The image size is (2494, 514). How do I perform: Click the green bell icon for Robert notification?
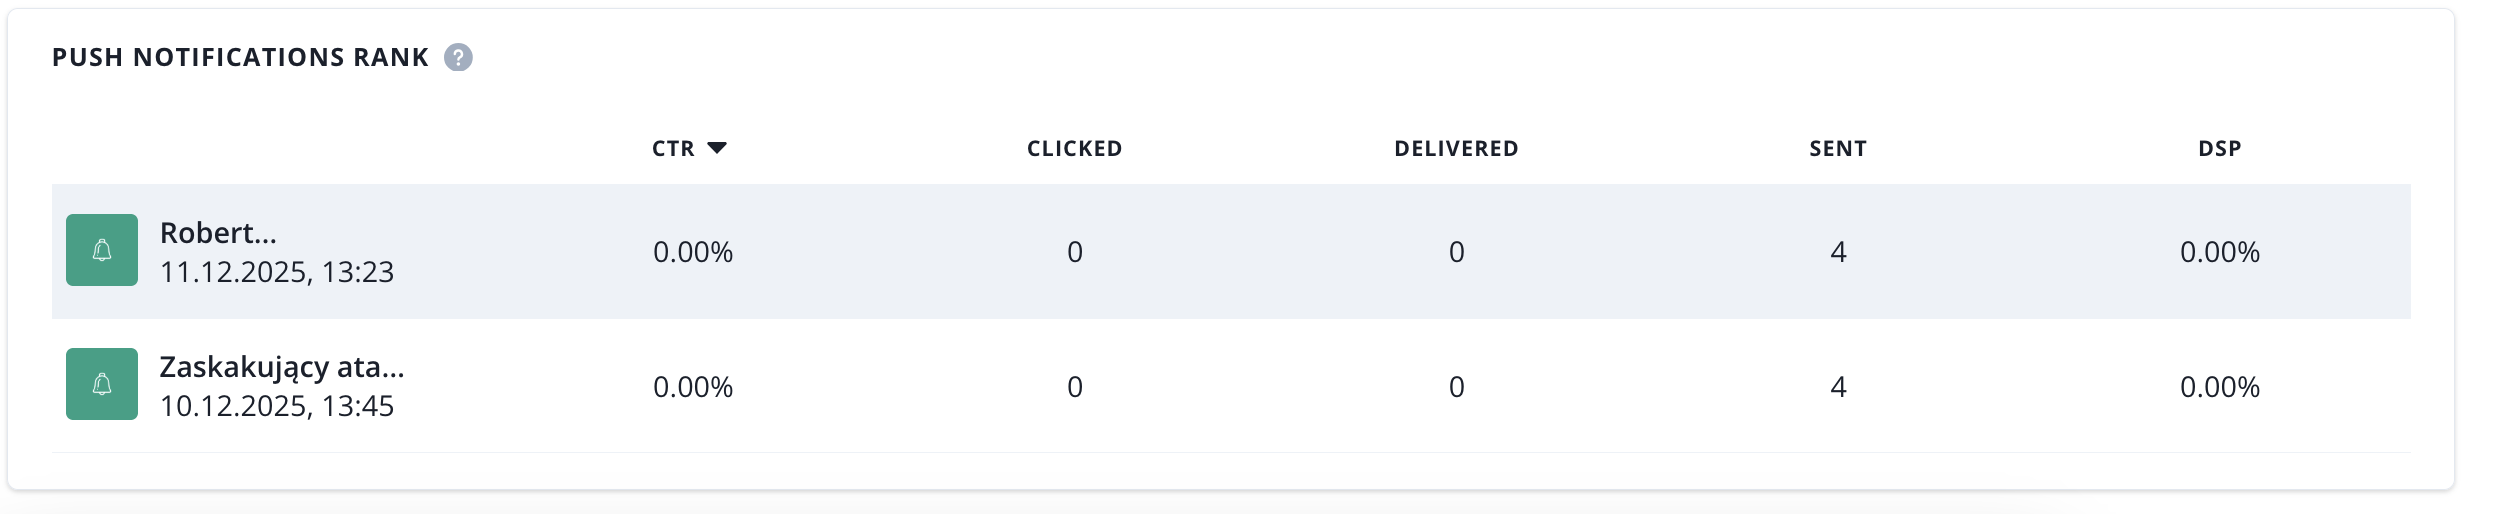[102, 250]
